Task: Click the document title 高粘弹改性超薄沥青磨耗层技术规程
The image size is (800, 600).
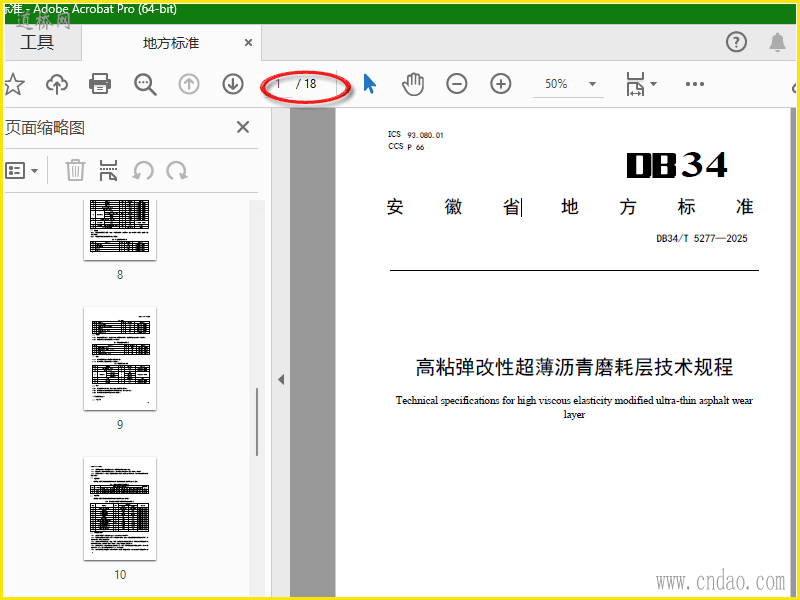Action: click(x=574, y=367)
